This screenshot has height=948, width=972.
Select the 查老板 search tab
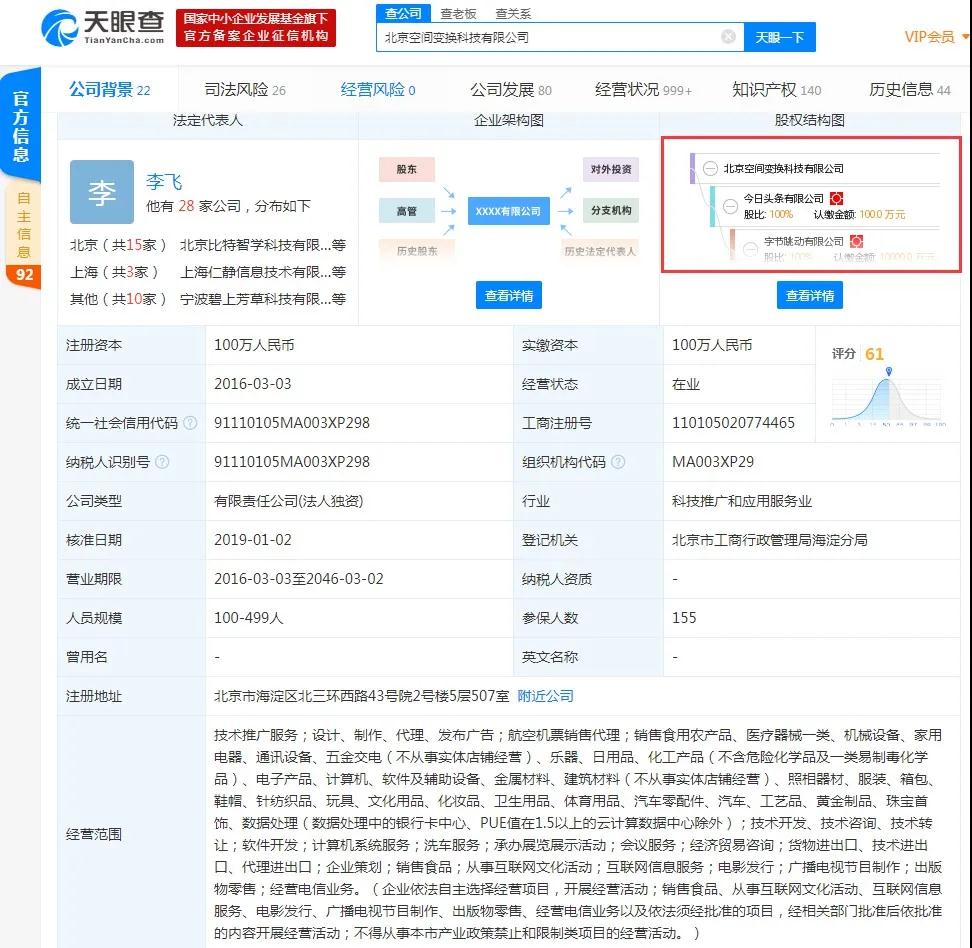click(x=458, y=14)
